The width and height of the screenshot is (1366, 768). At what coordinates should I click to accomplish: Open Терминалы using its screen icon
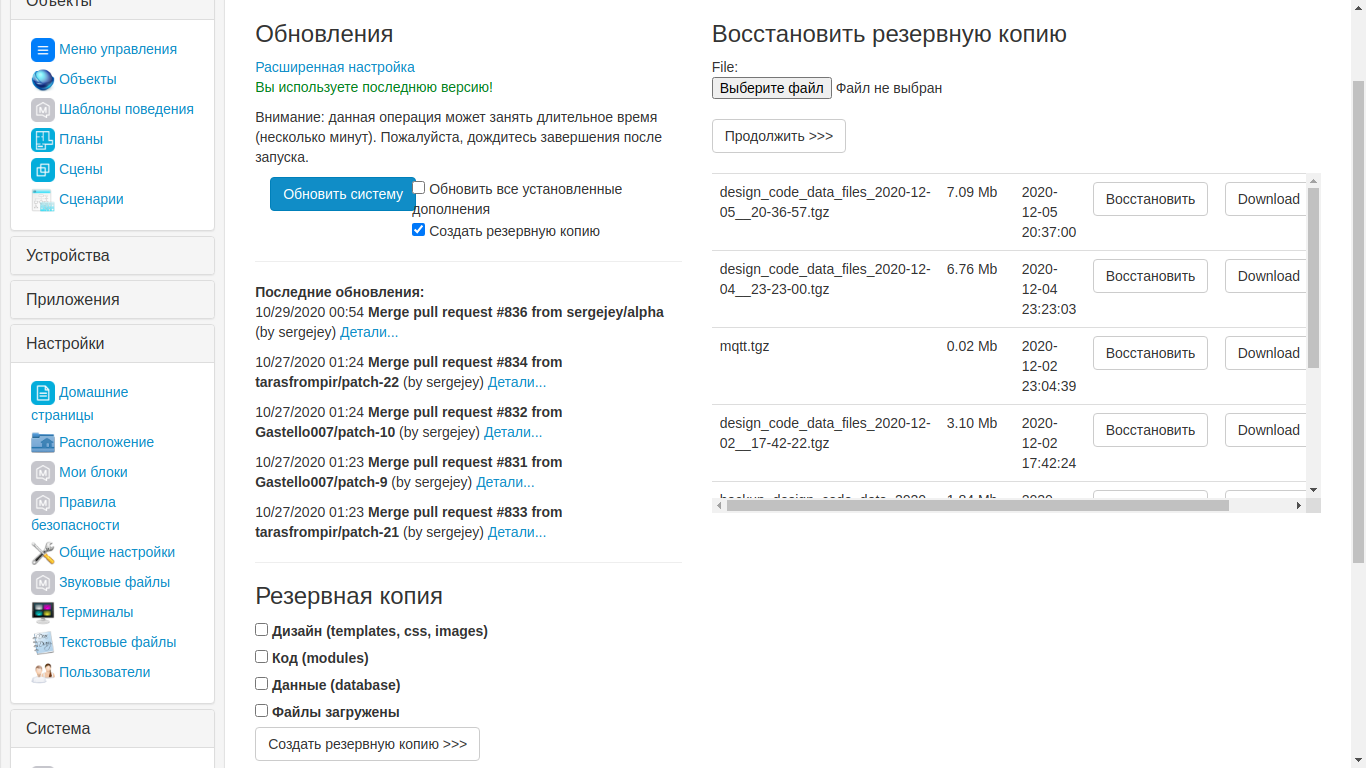coord(42,611)
